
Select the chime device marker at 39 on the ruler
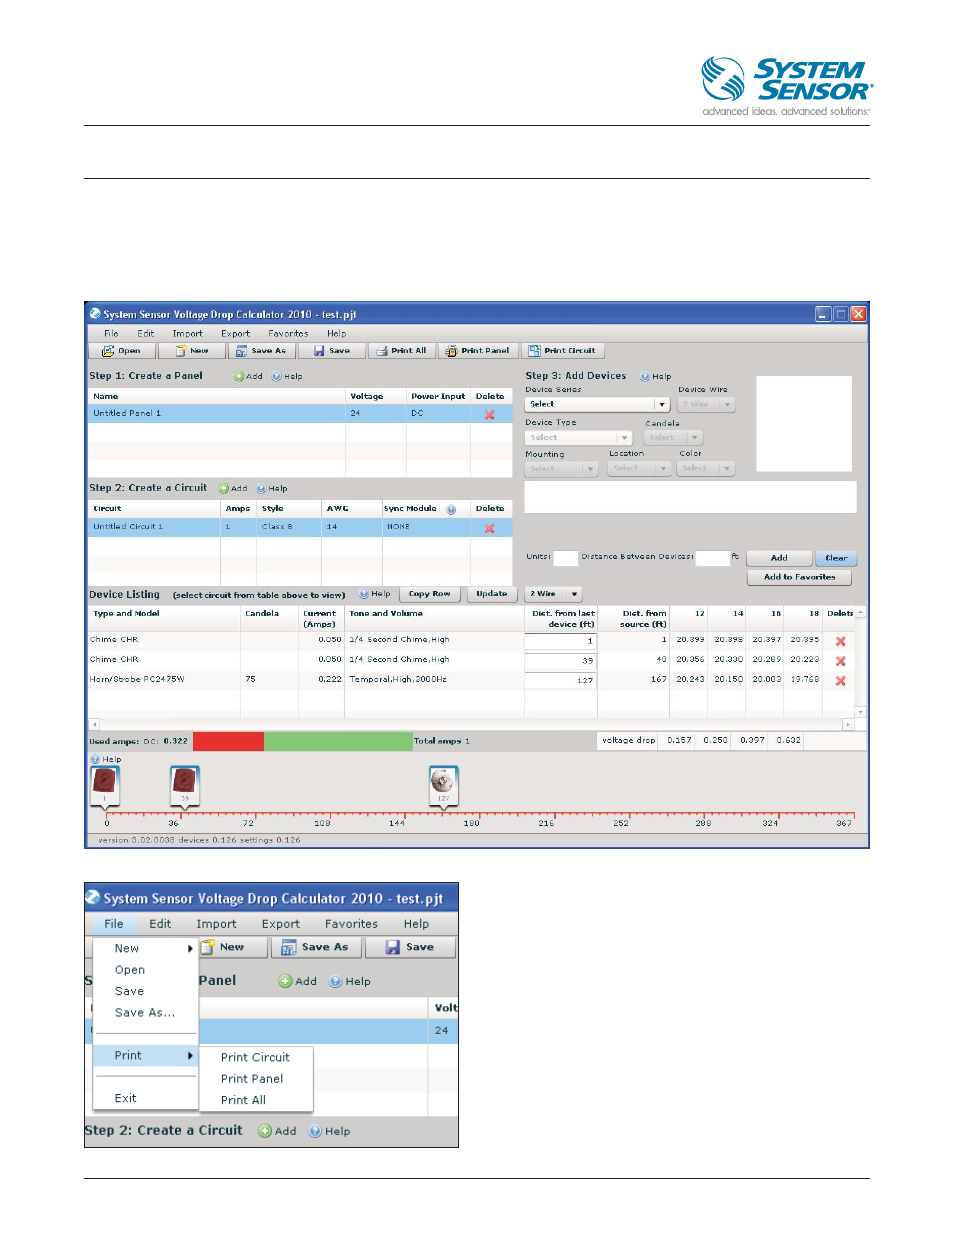coord(185,785)
